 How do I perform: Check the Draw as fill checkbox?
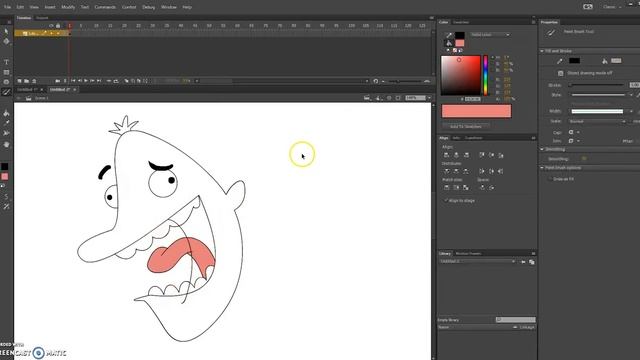(x=549, y=179)
